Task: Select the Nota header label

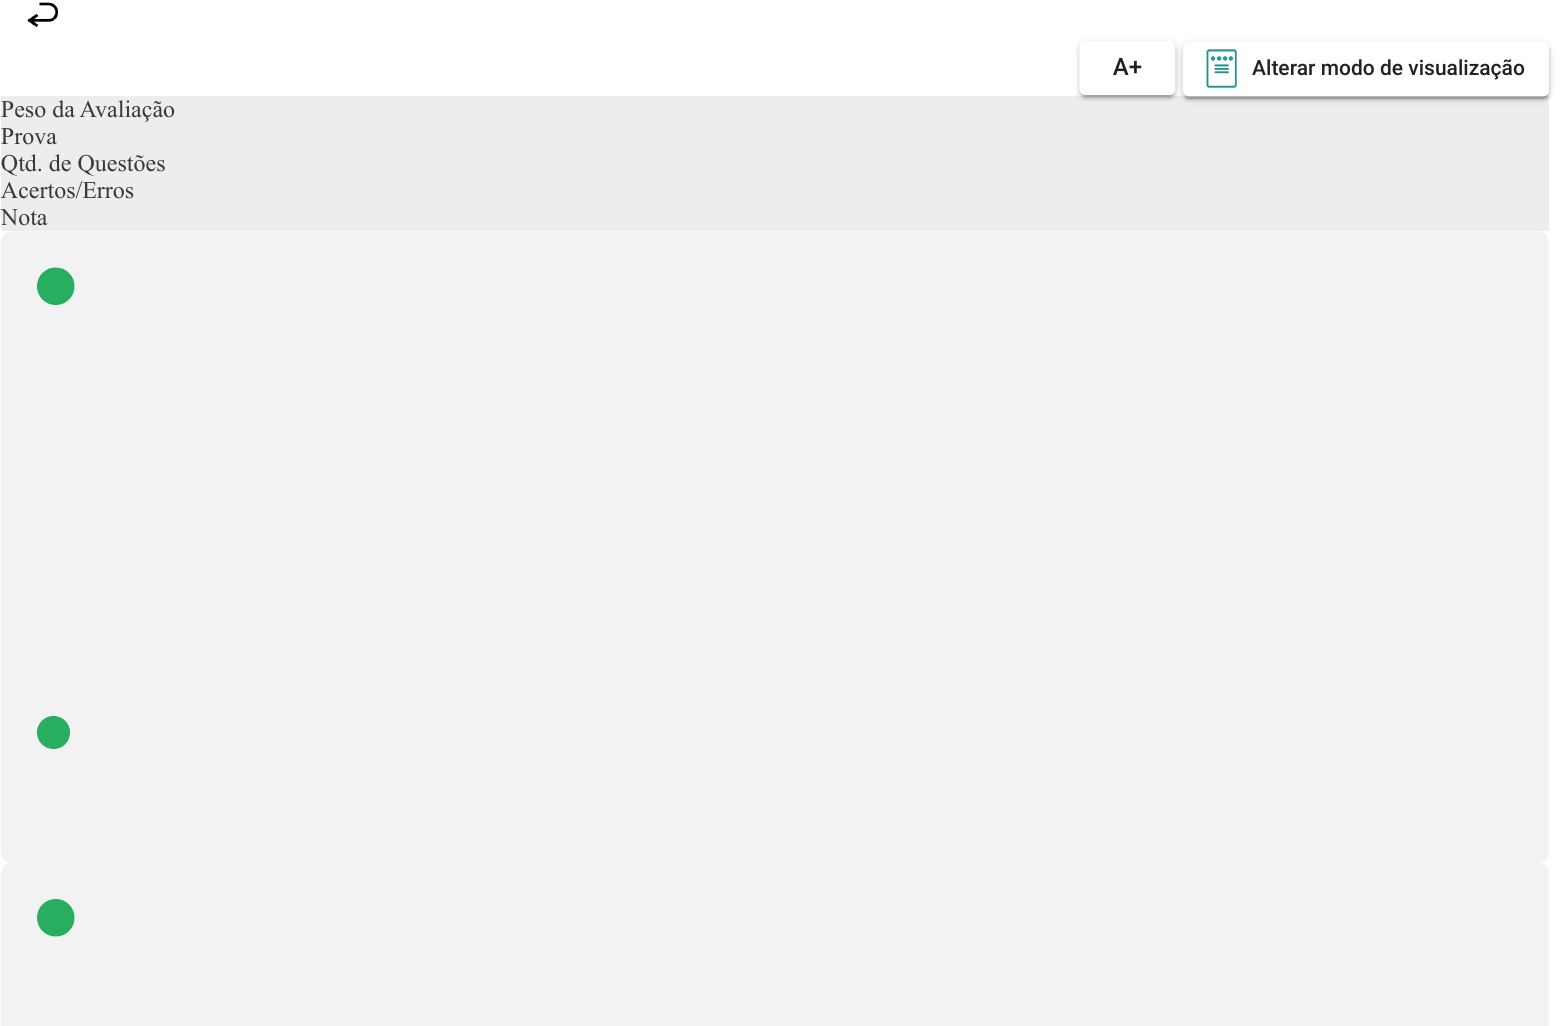Action: (x=24, y=218)
